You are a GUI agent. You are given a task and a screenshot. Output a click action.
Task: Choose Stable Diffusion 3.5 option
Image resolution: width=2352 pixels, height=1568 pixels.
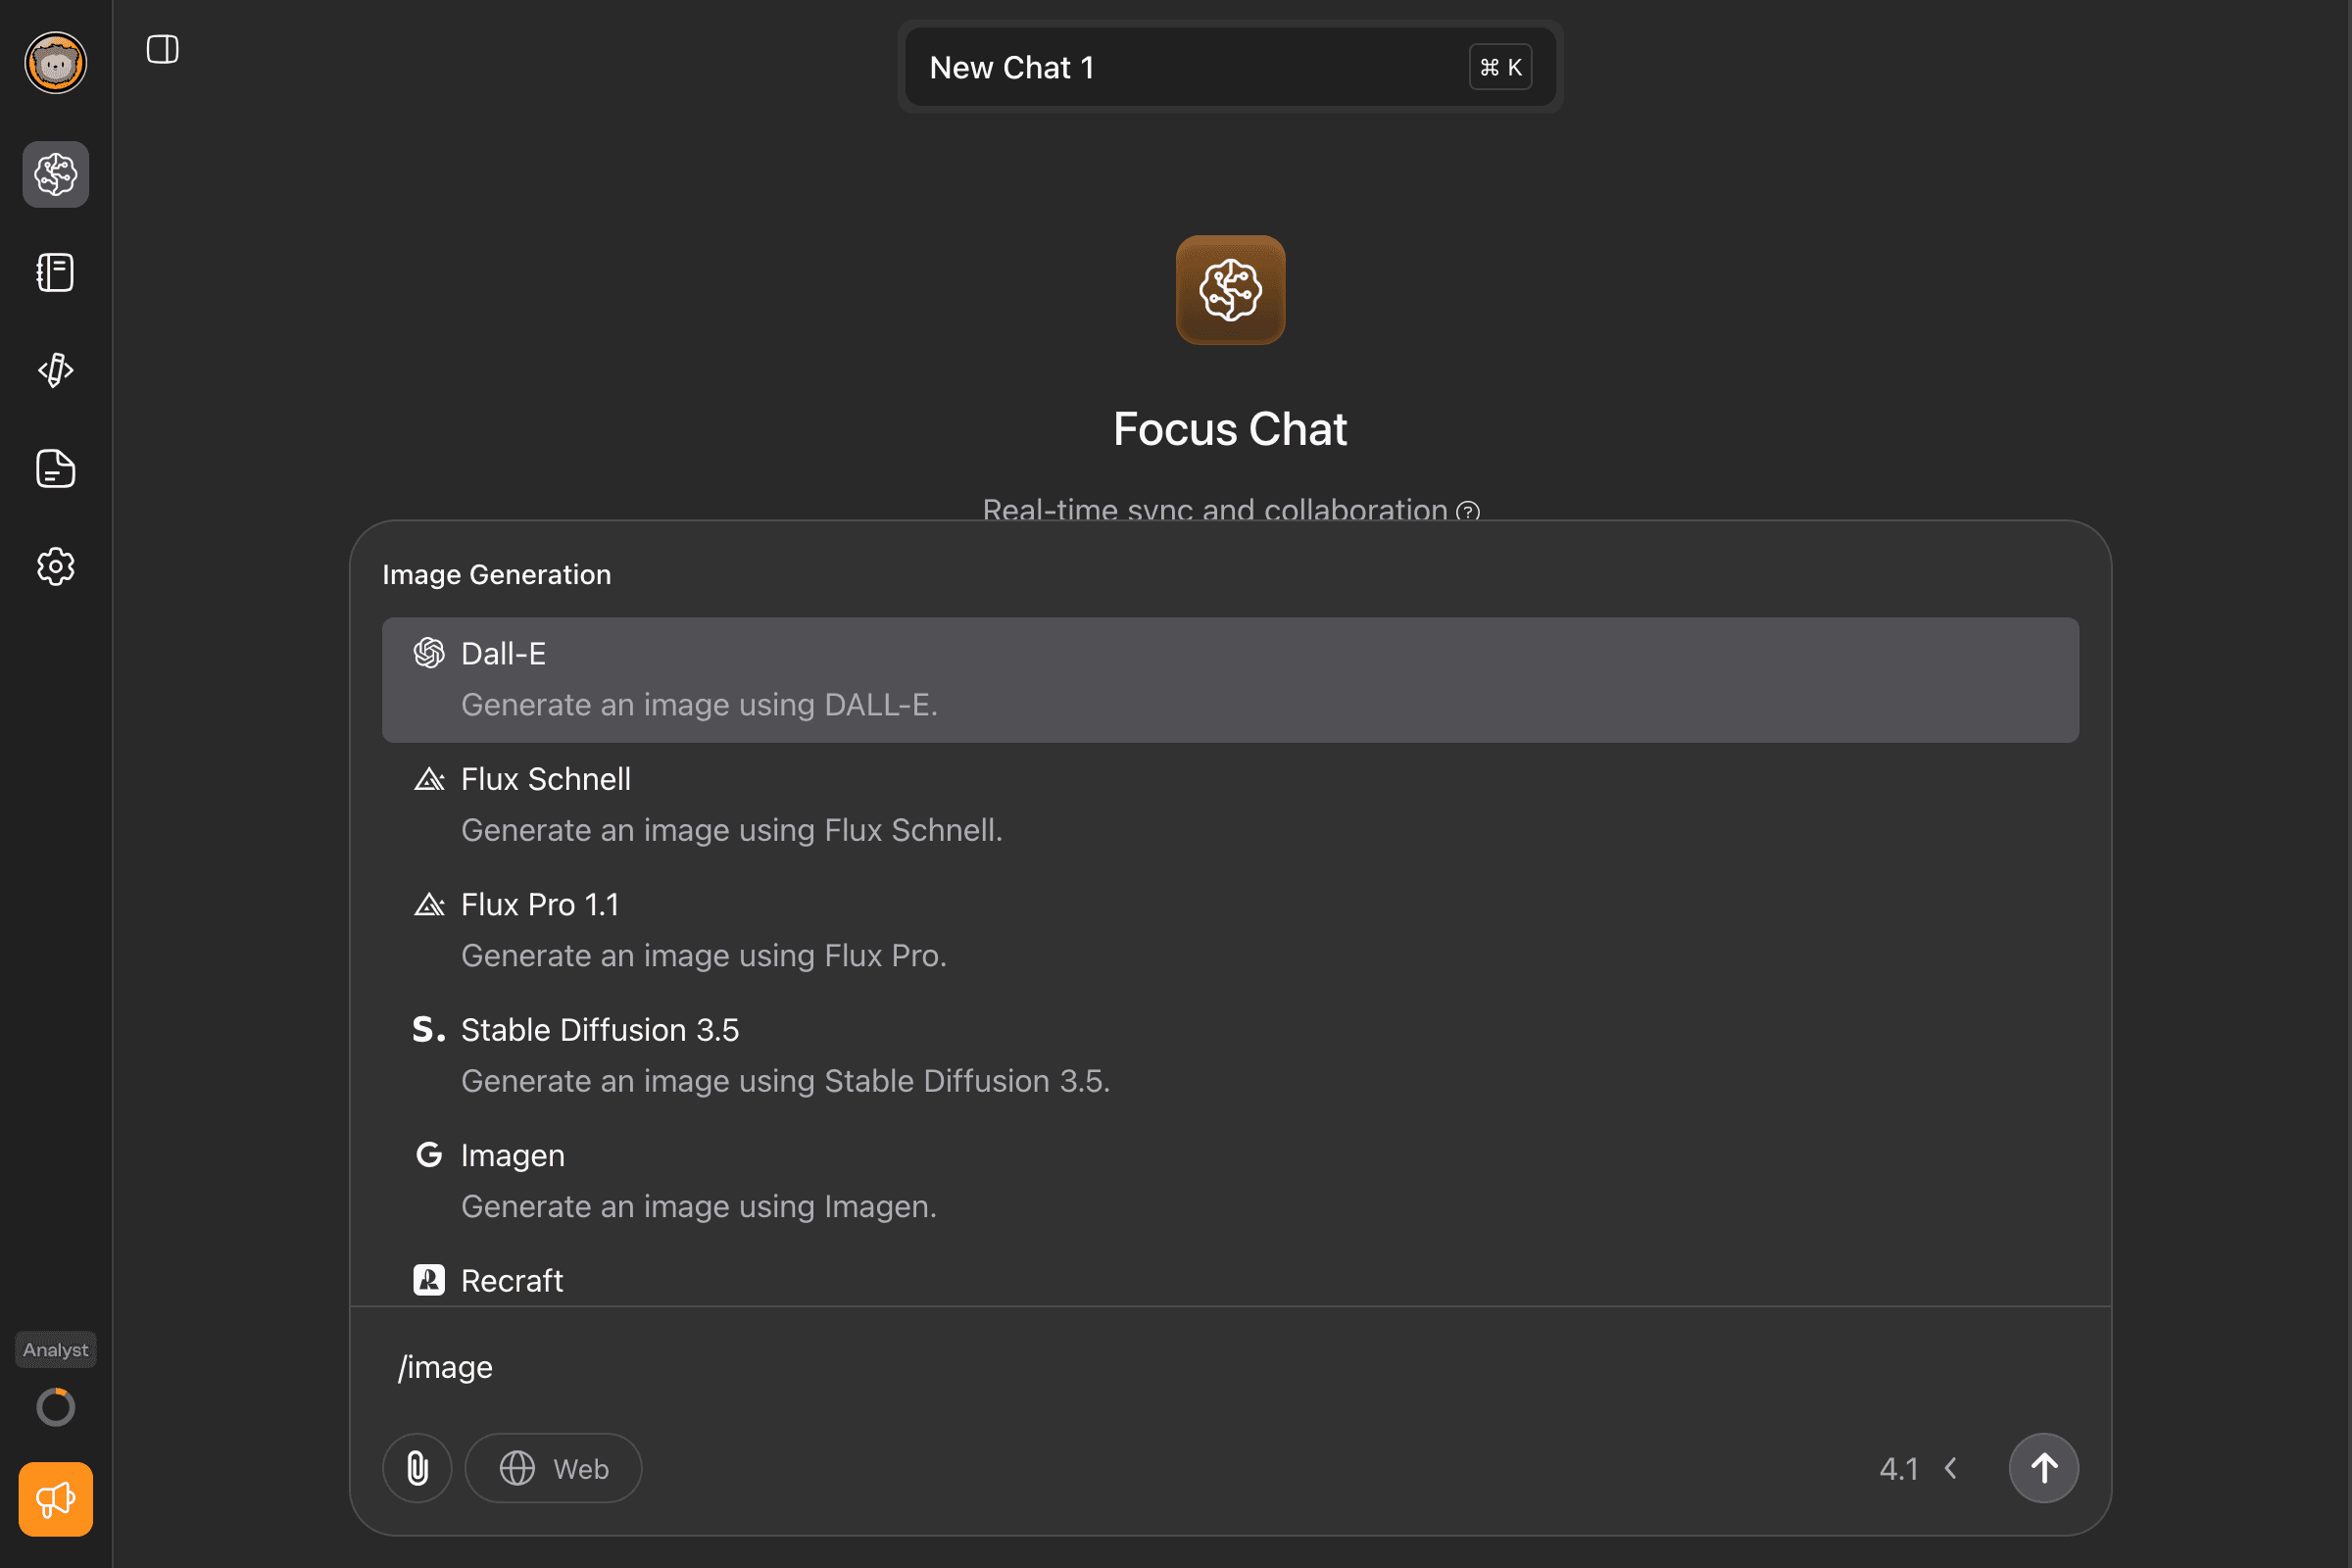(x=1230, y=1055)
